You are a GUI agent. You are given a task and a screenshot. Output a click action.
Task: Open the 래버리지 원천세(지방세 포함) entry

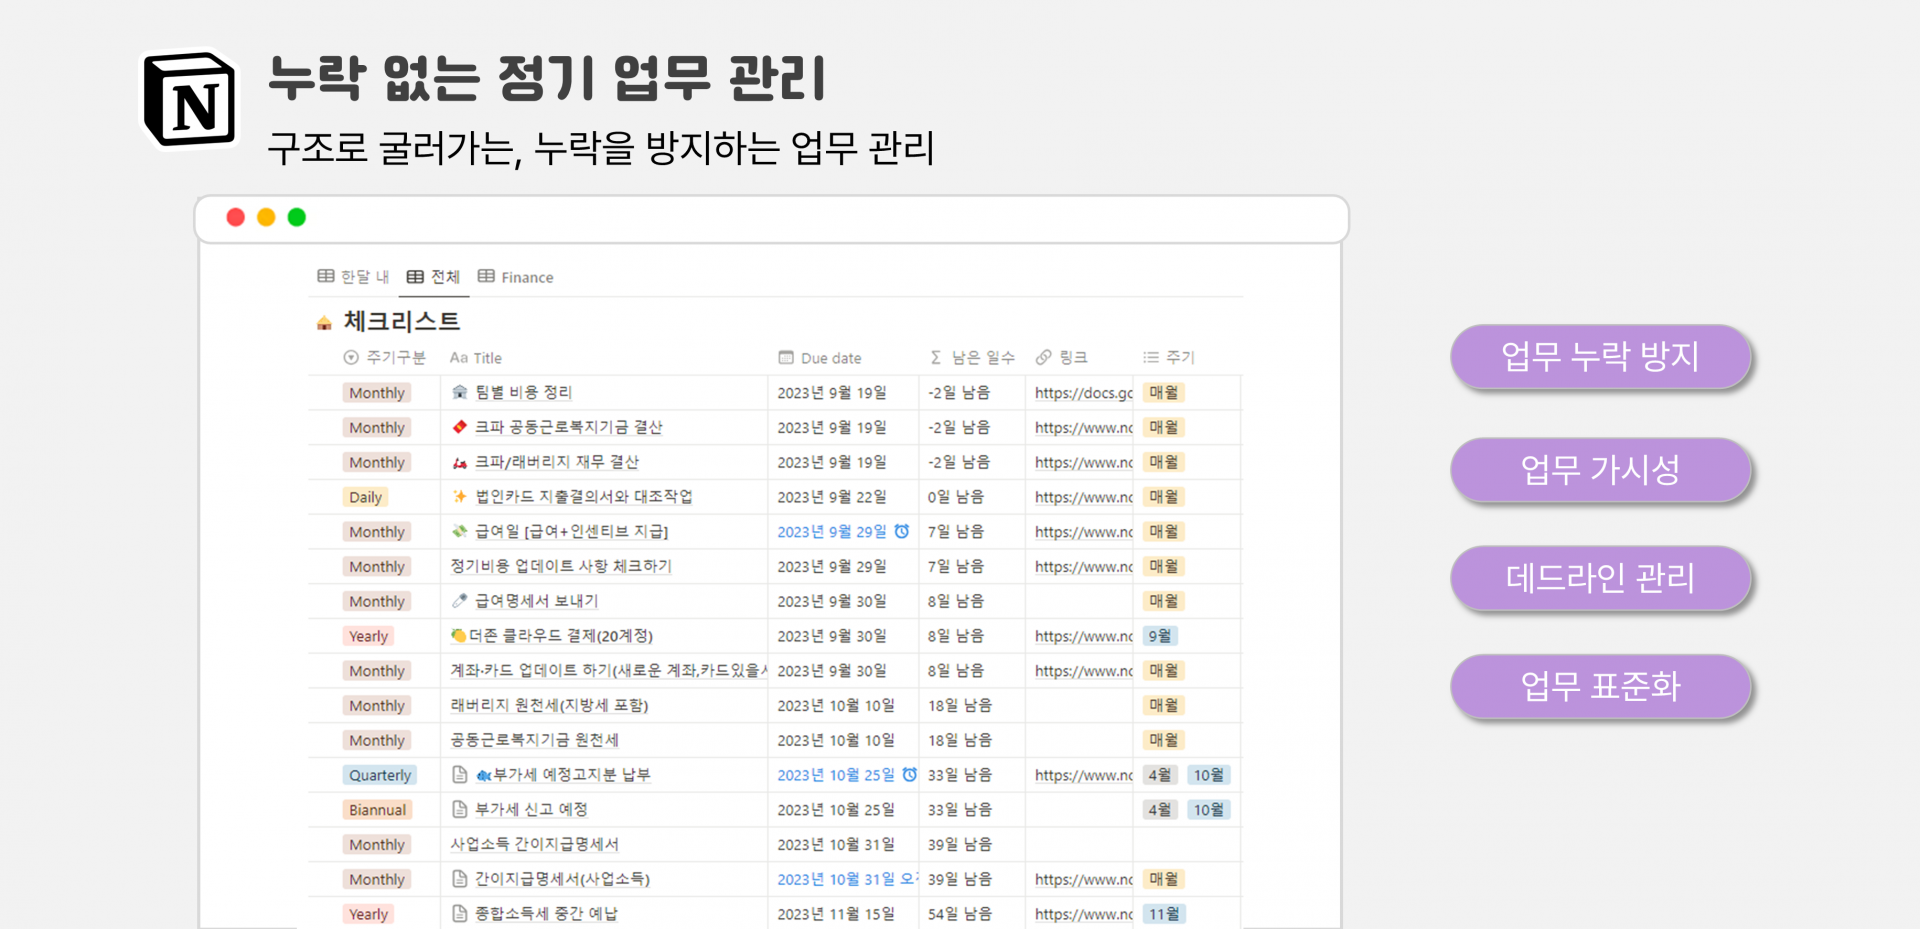coord(549,705)
